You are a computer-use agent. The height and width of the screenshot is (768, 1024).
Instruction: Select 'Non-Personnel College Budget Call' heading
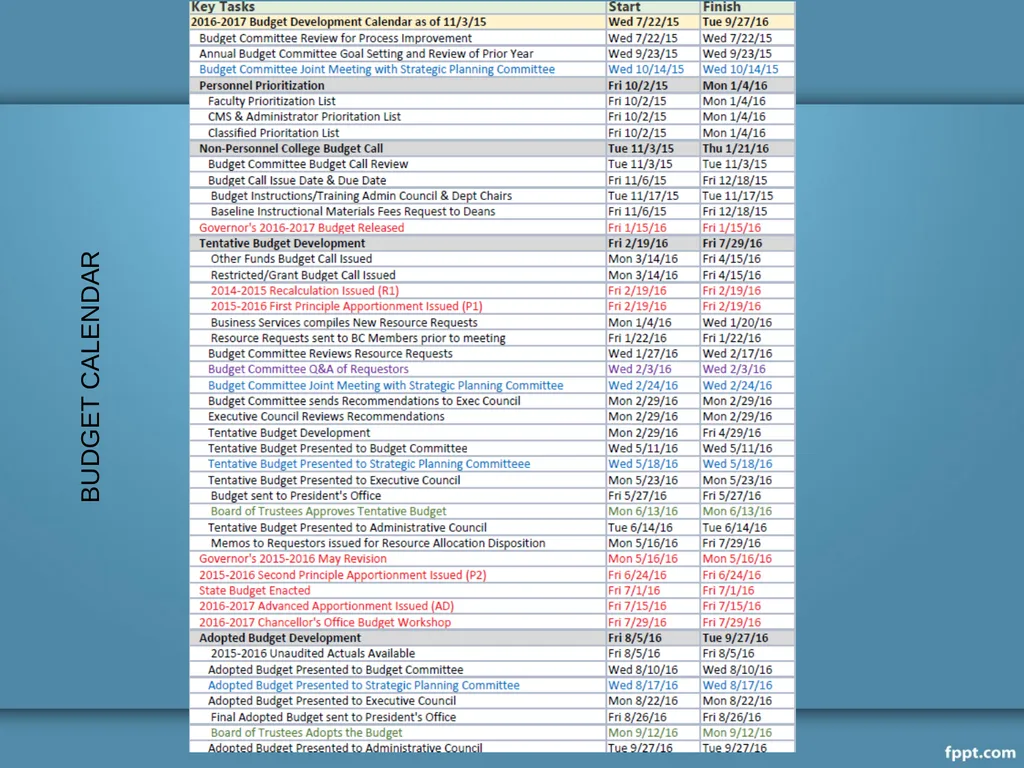point(291,148)
